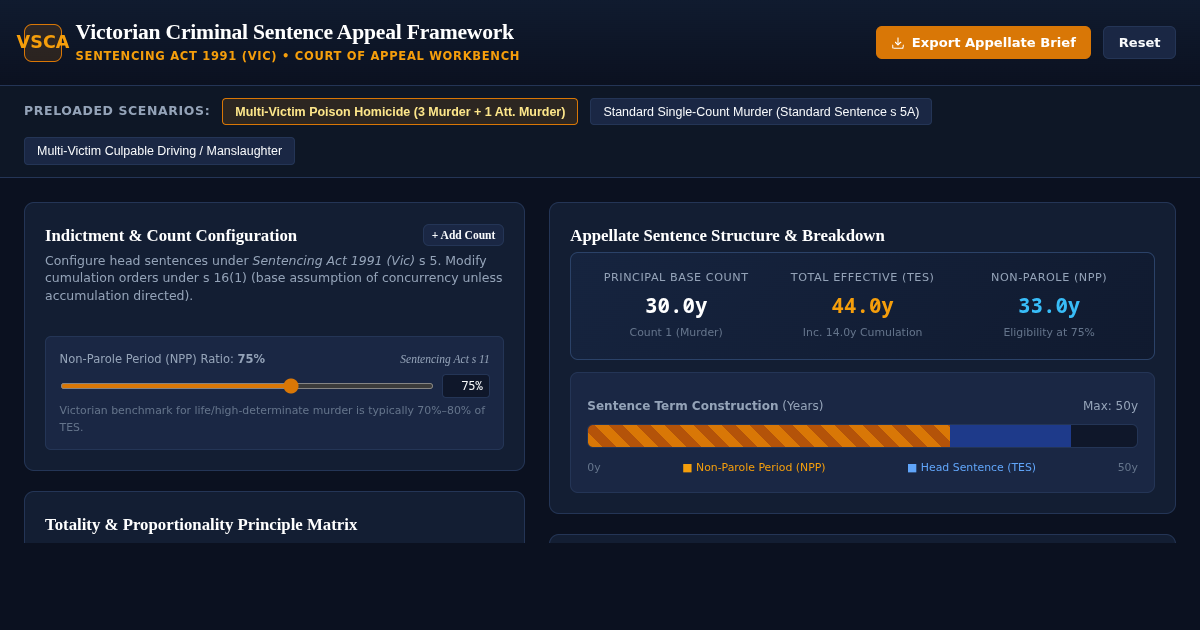Click the Eligibility at 75% text

click(1049, 333)
